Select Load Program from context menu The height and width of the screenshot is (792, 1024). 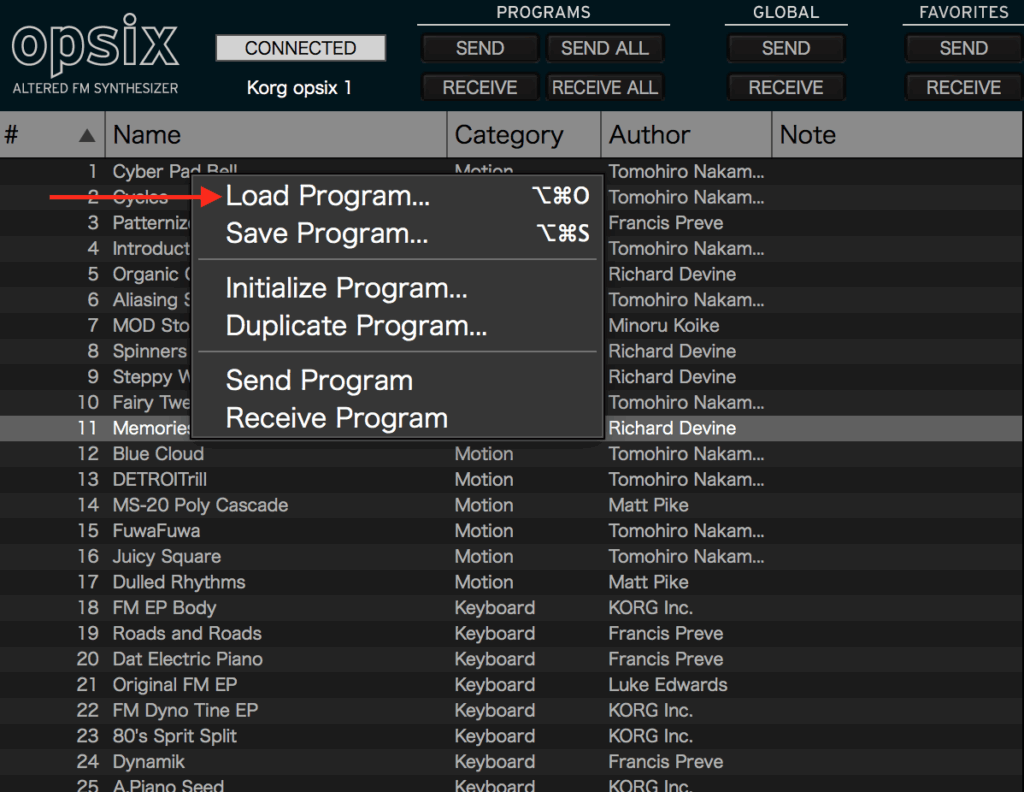(x=328, y=196)
